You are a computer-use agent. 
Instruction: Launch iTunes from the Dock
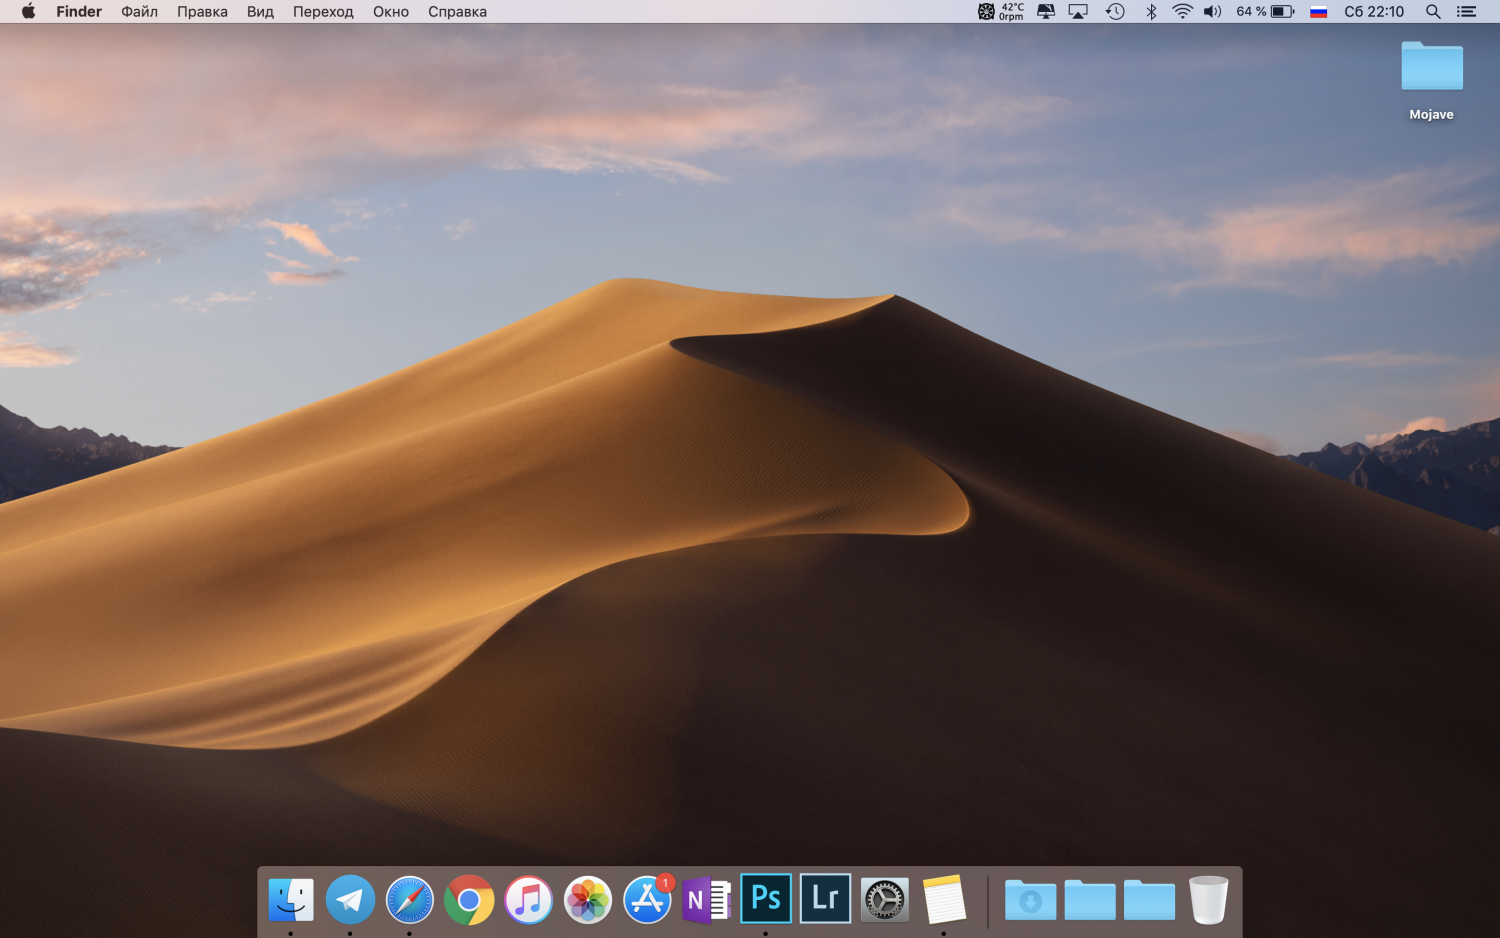[529, 899]
